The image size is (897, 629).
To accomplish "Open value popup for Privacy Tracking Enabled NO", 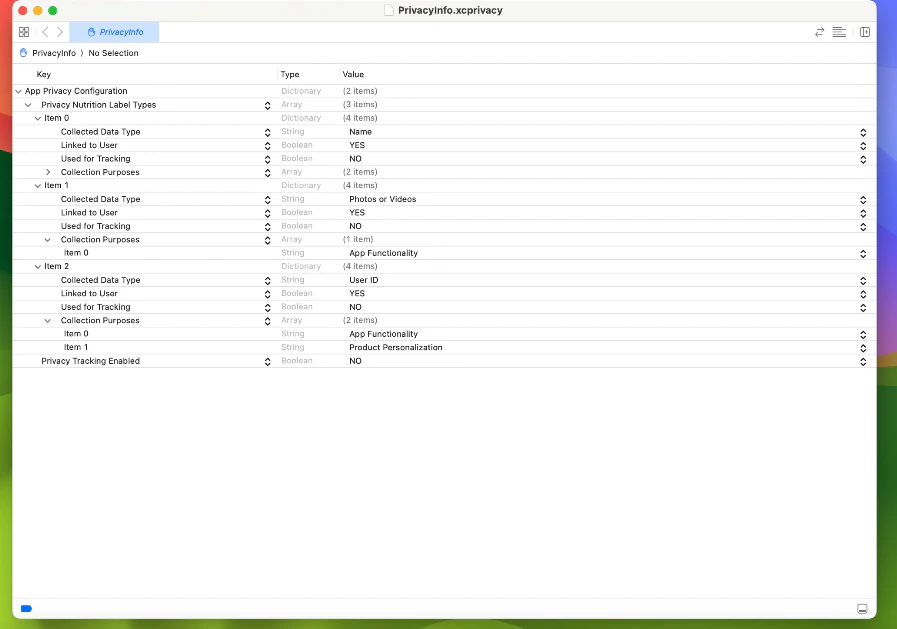I will click(863, 361).
